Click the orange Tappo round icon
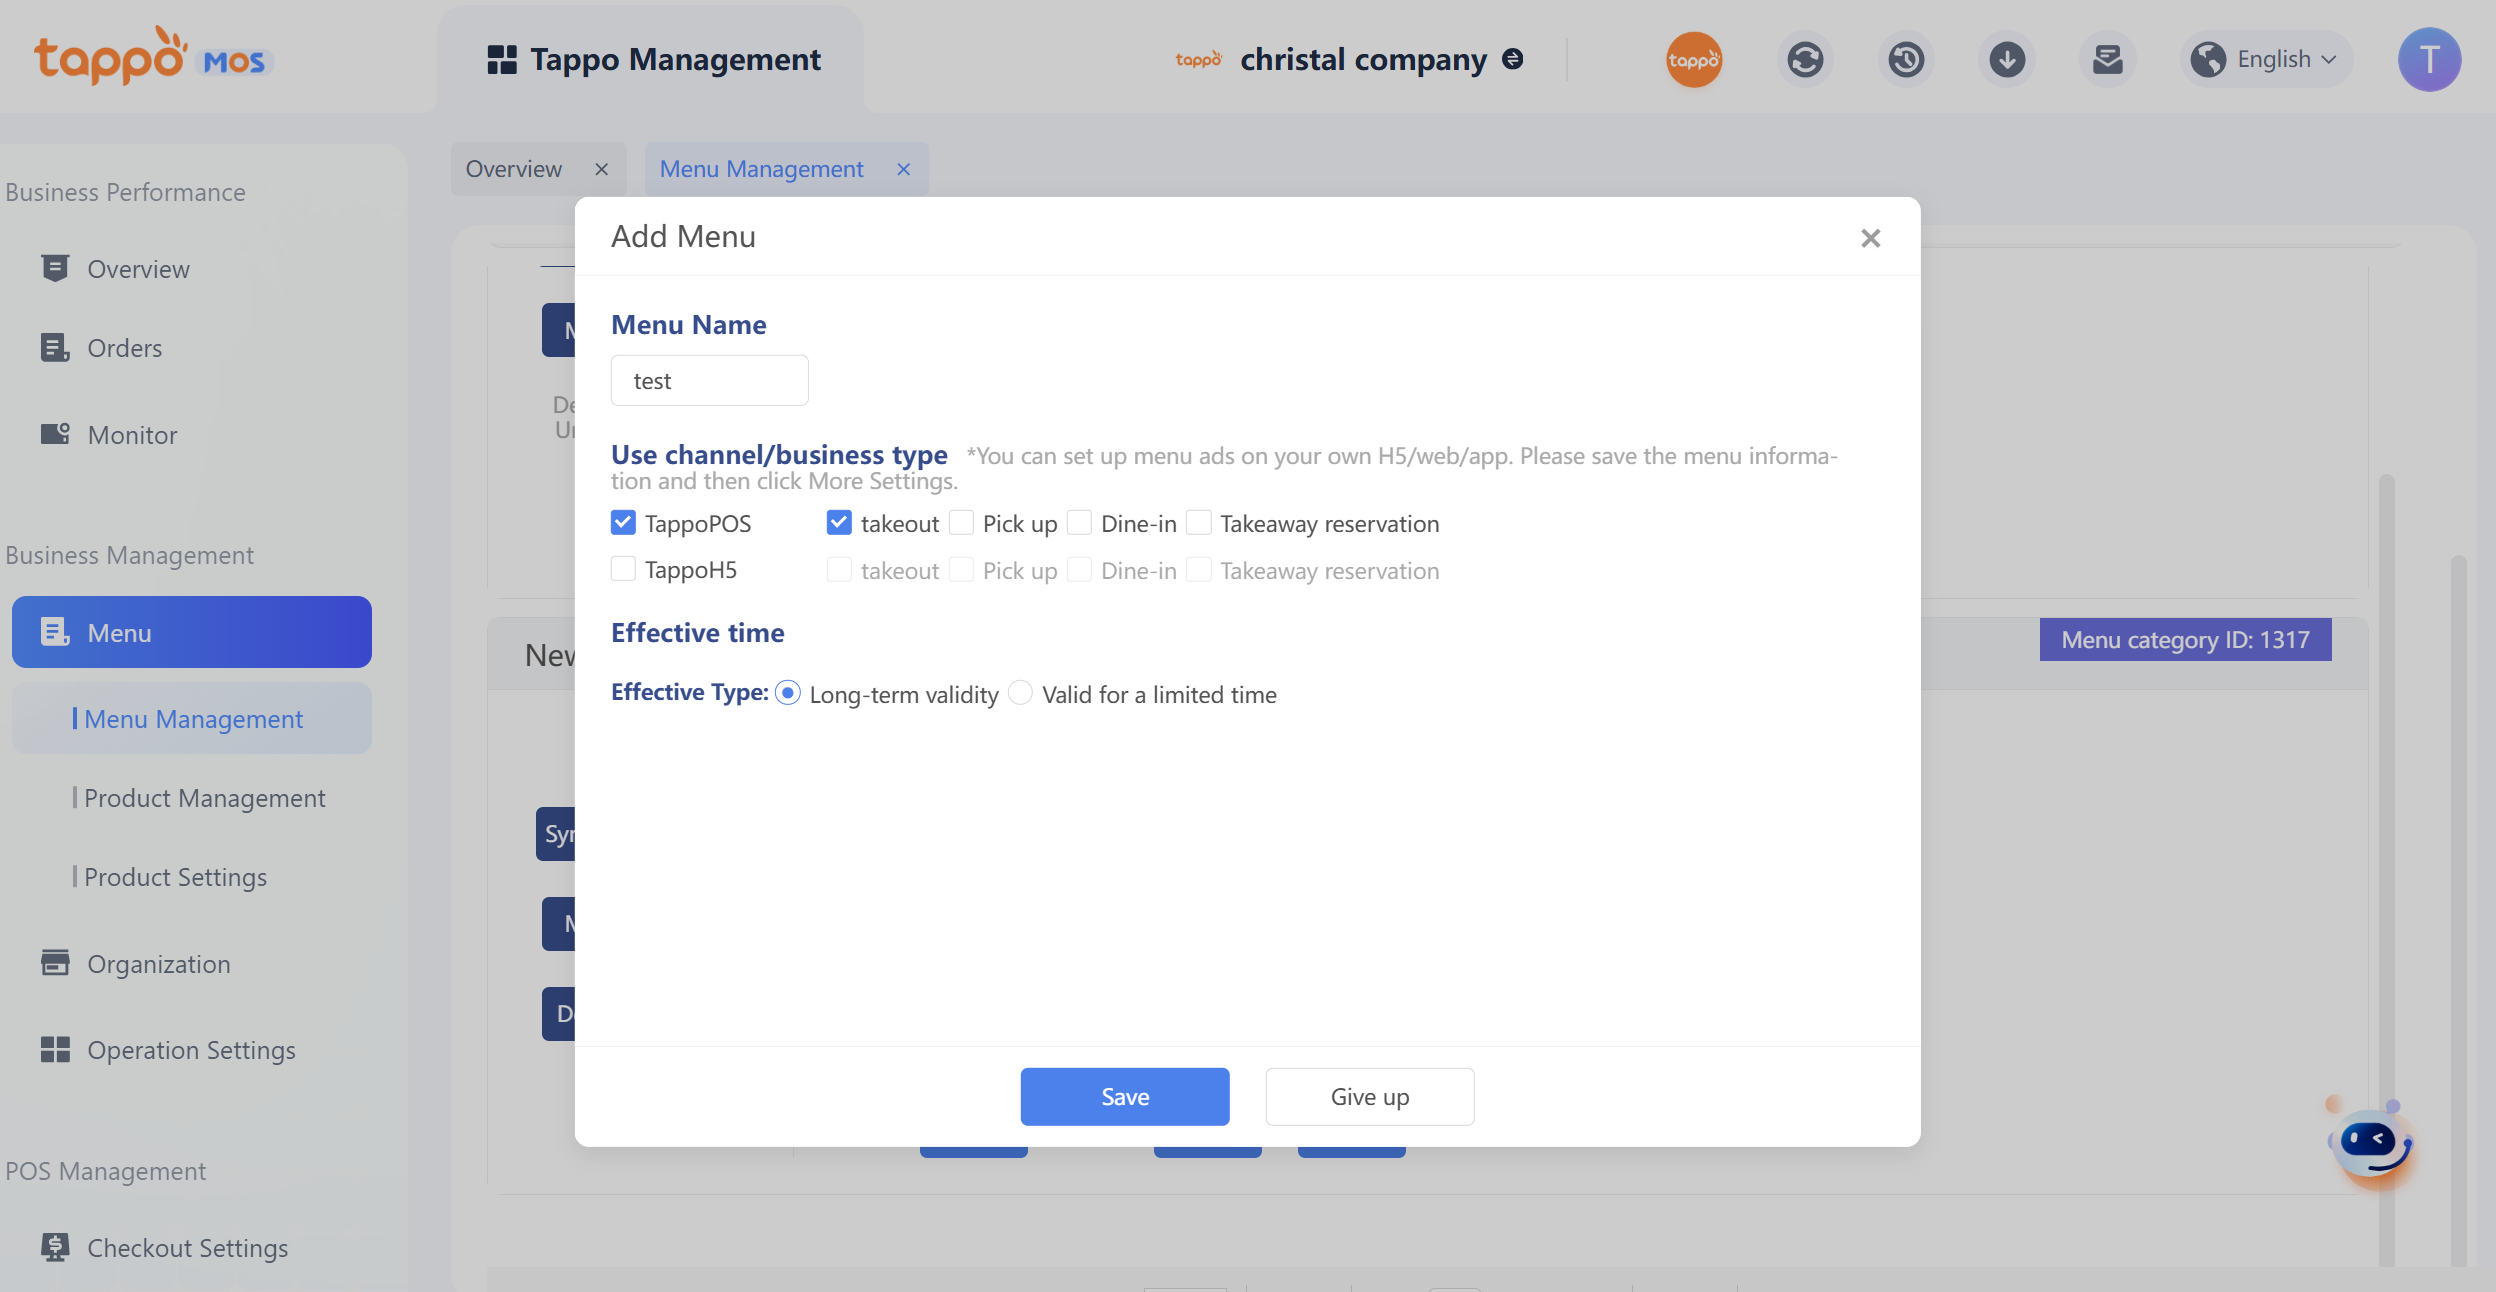The height and width of the screenshot is (1292, 2496). pos(1693,60)
